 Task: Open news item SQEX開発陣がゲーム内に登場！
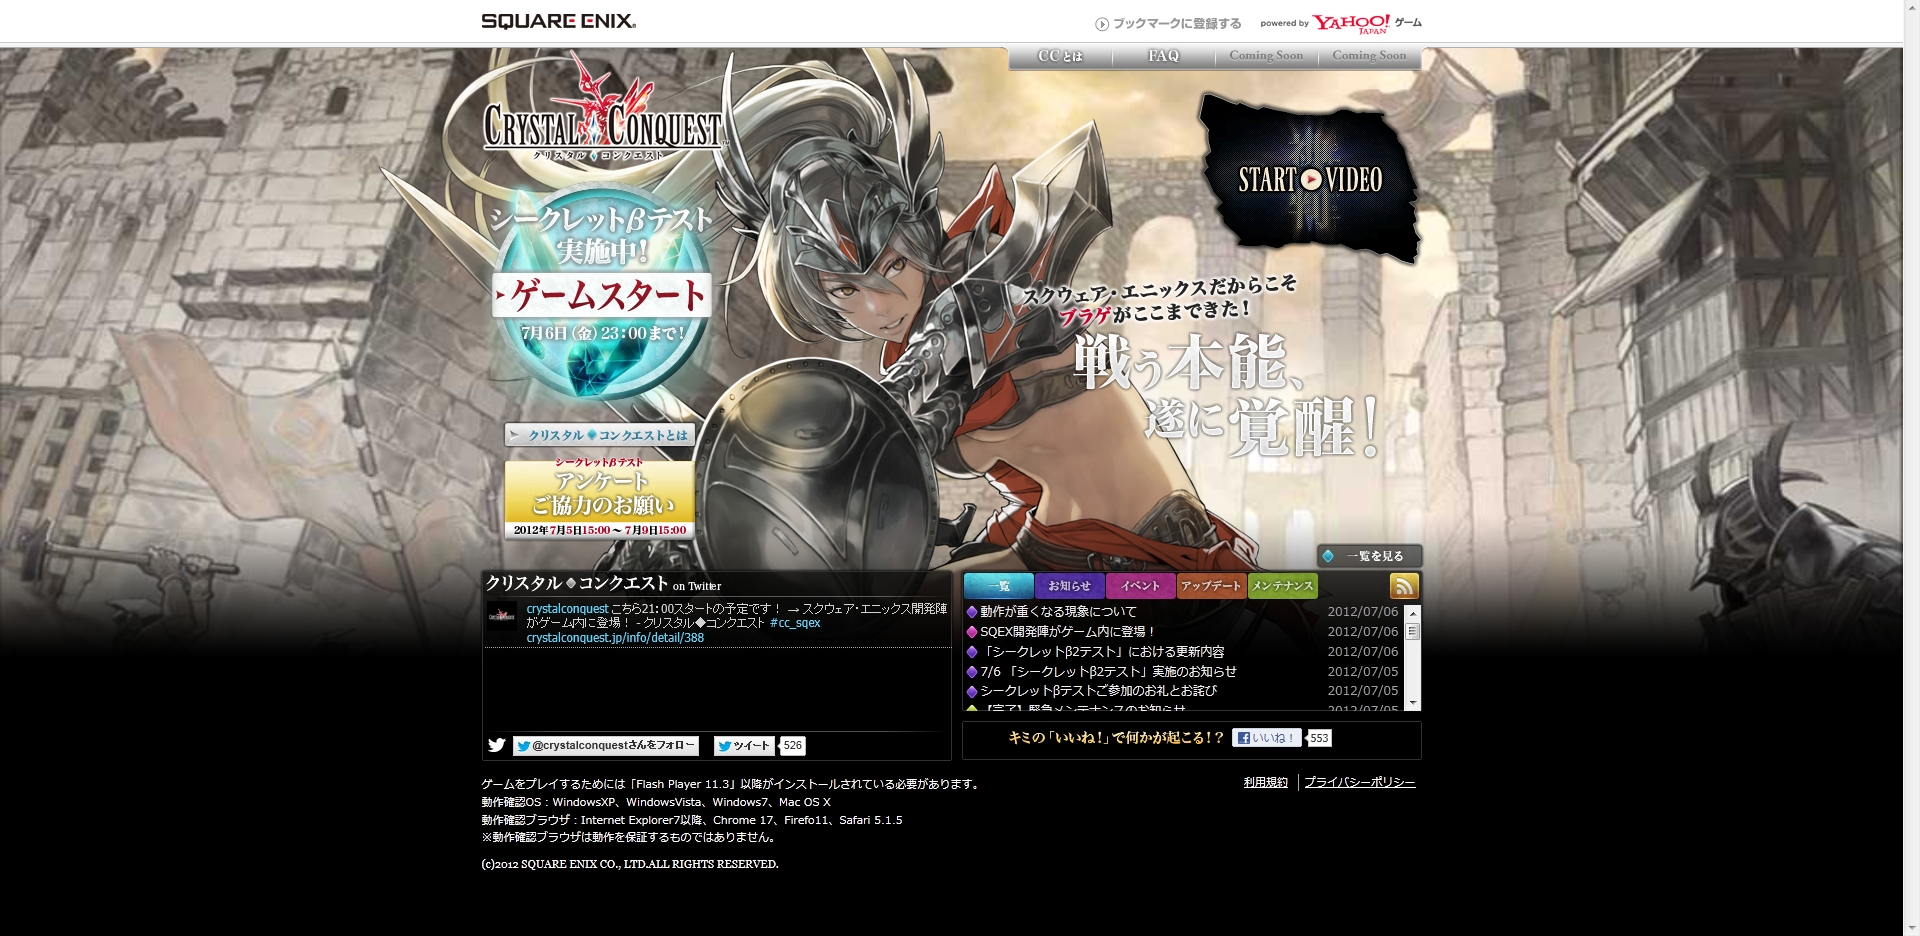click(x=1068, y=632)
